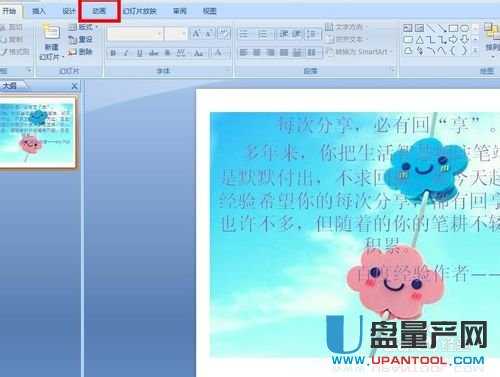Open the font group dialog launcher
Screen dimensions: 500x377
coord(228,70)
